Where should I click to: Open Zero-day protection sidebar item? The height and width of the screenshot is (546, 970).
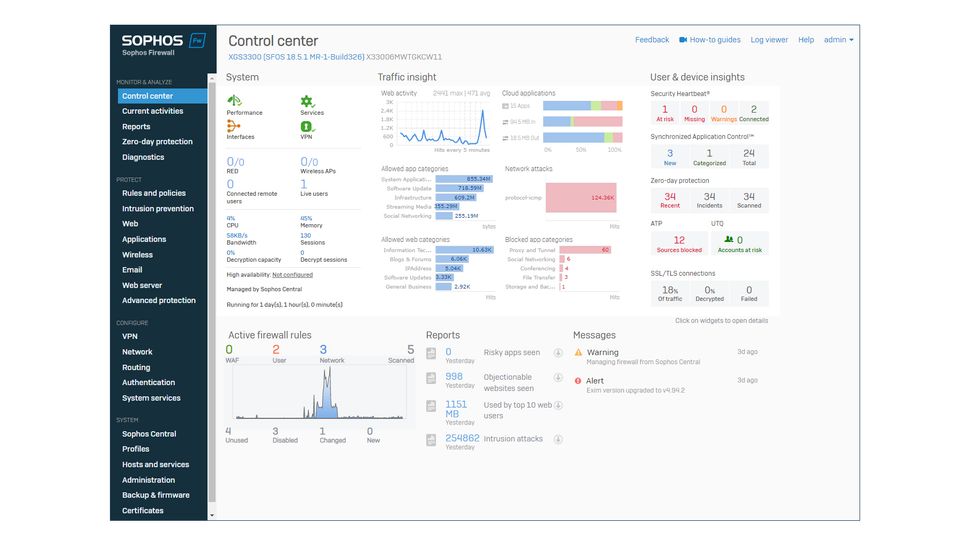(157, 142)
